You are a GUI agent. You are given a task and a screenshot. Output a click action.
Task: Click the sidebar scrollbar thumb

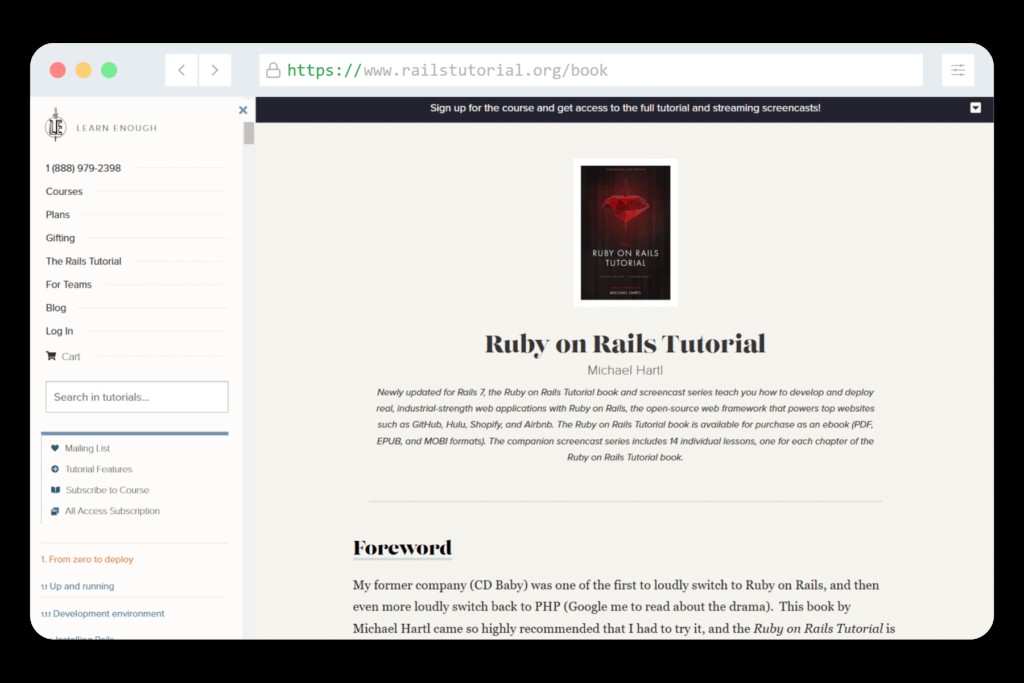tap(249, 133)
